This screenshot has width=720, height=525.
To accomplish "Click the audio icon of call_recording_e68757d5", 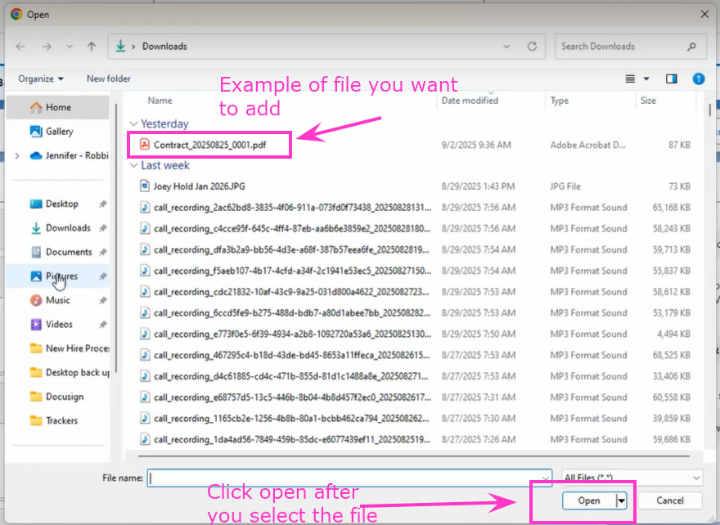I will [145, 397].
